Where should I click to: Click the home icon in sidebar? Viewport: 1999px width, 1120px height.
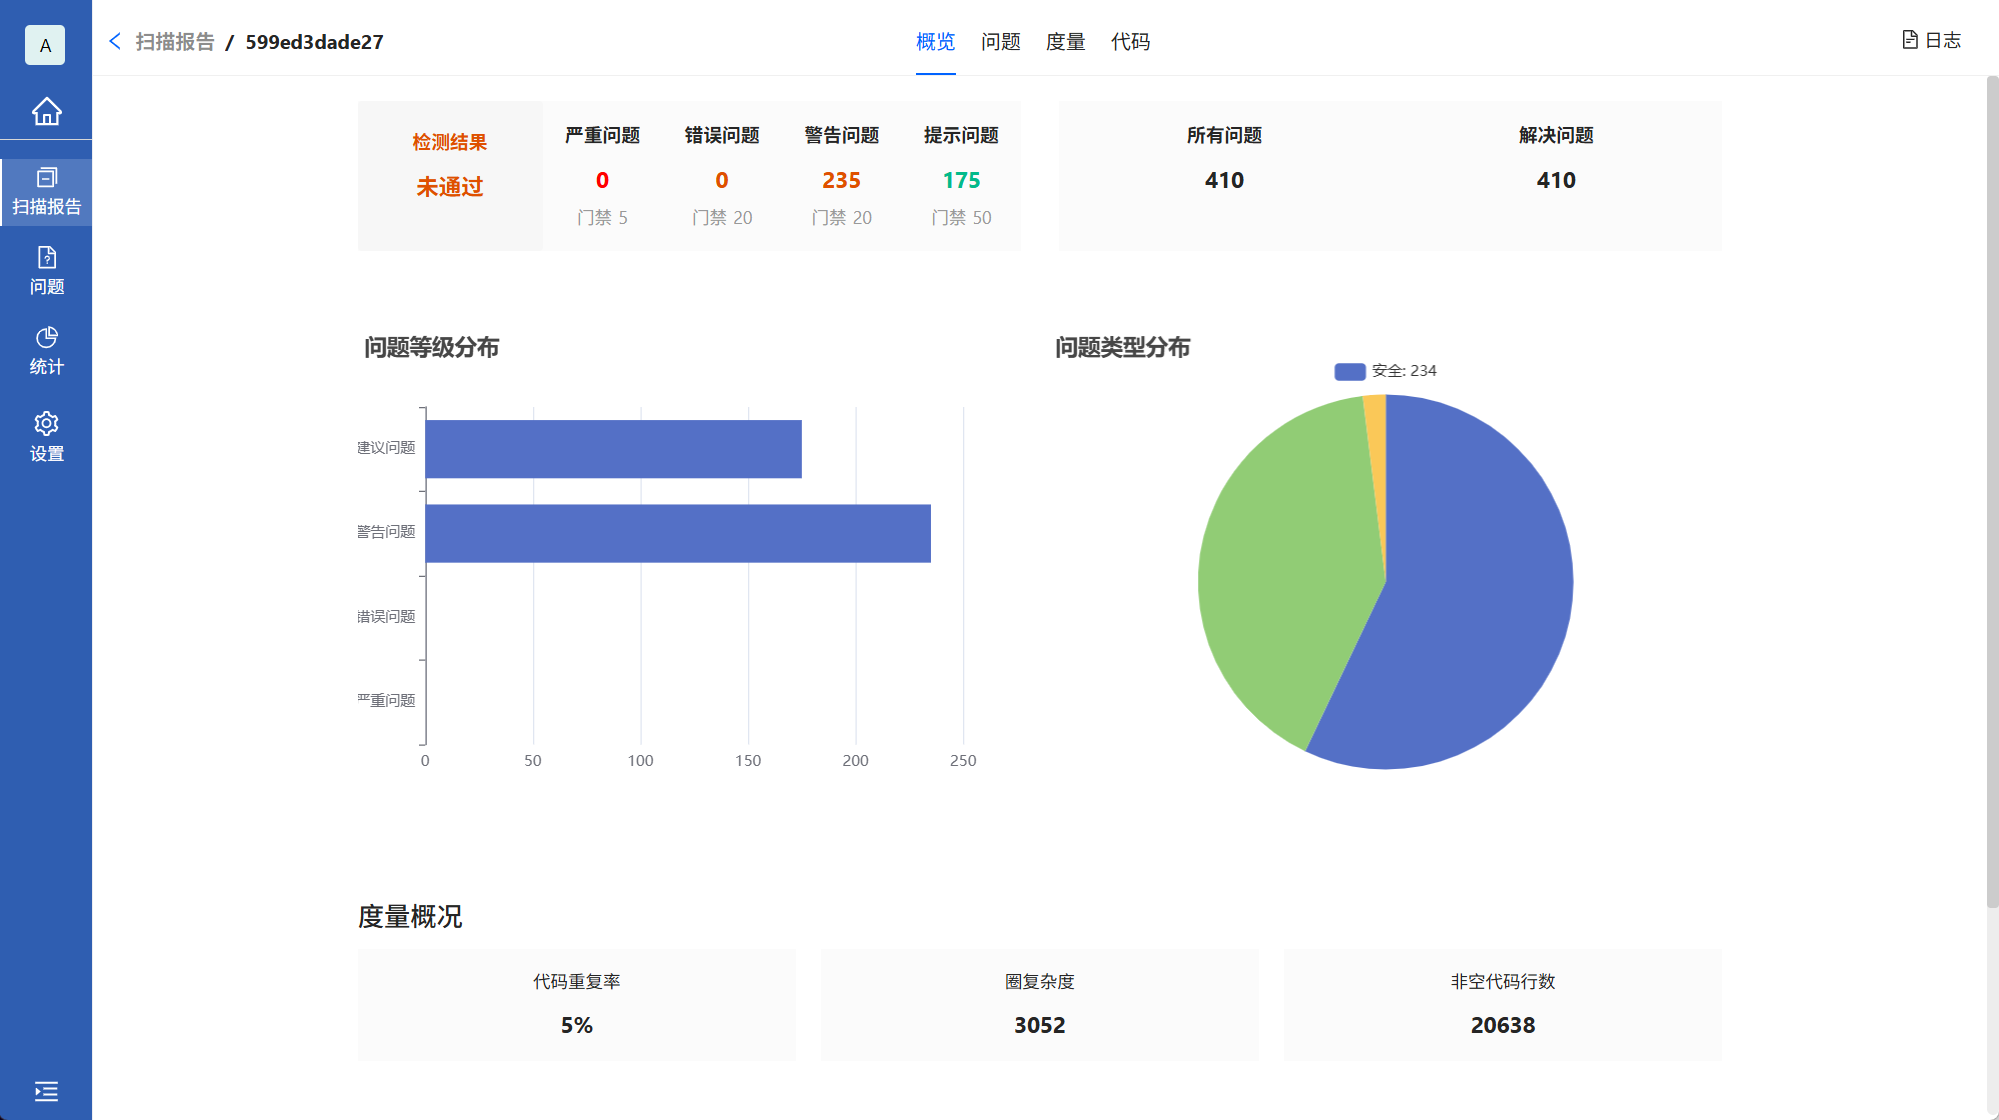pyautogui.click(x=46, y=111)
